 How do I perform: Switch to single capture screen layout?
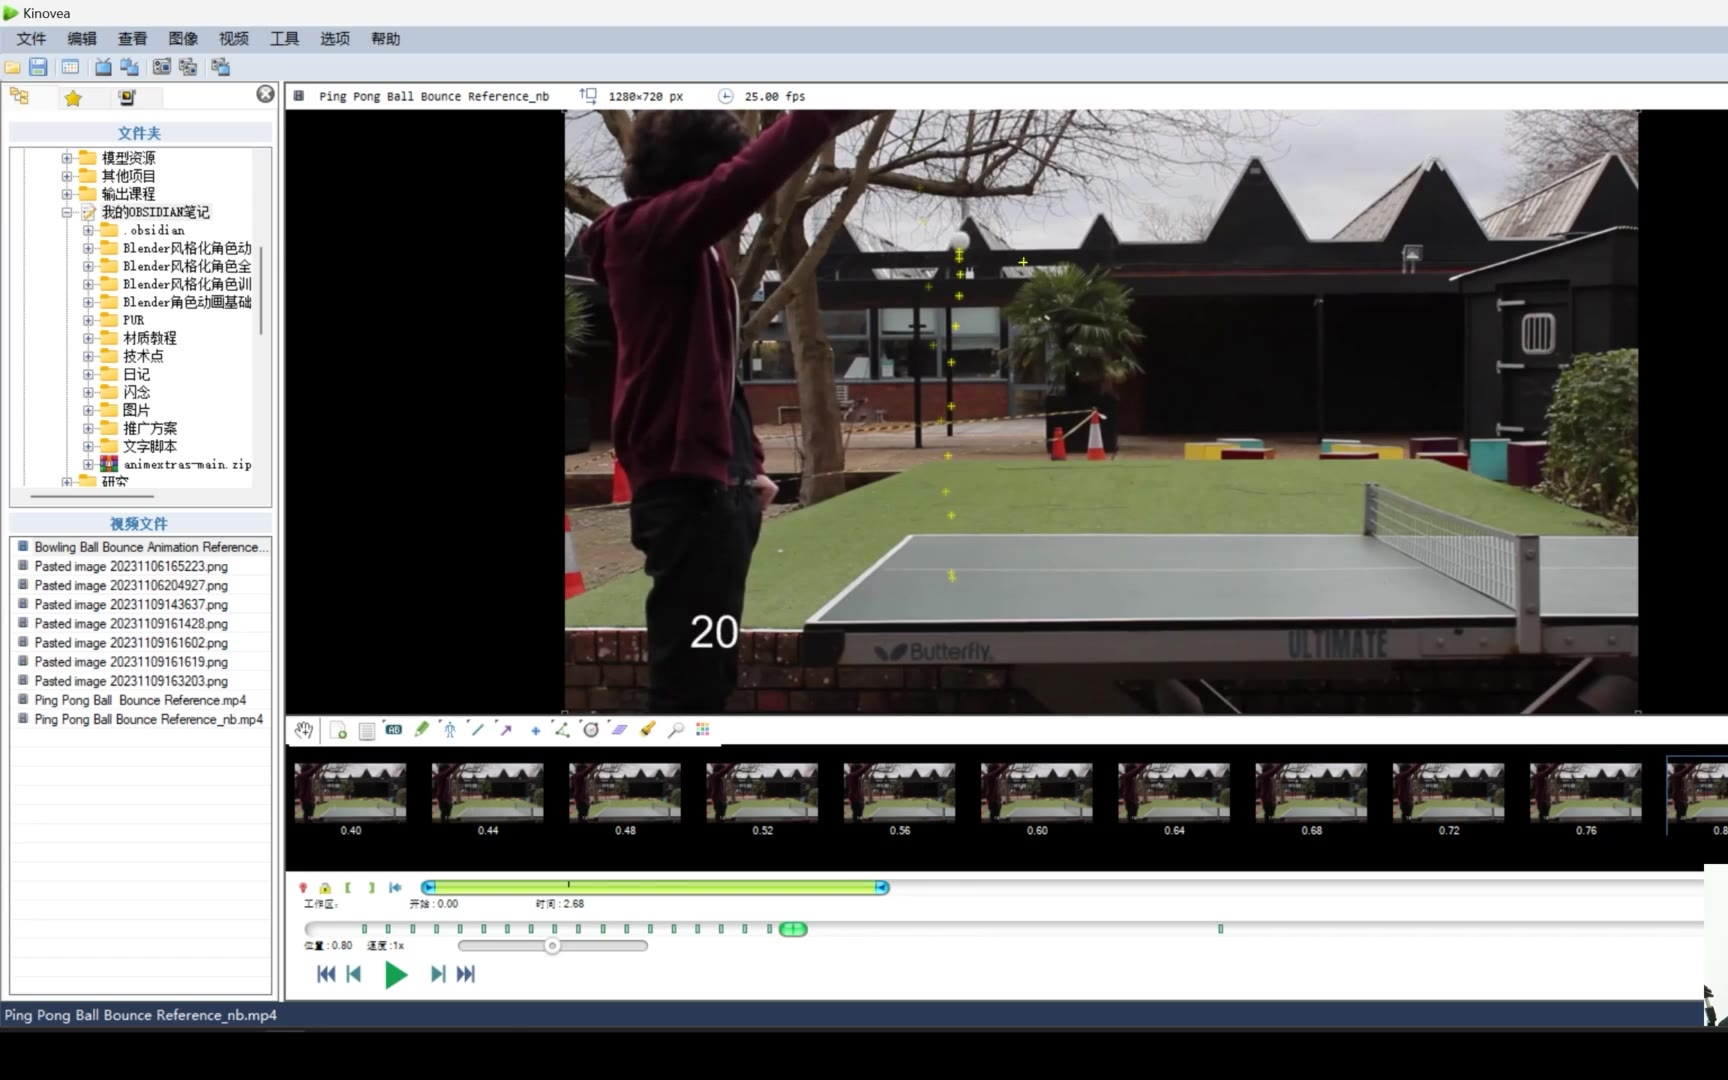162,67
